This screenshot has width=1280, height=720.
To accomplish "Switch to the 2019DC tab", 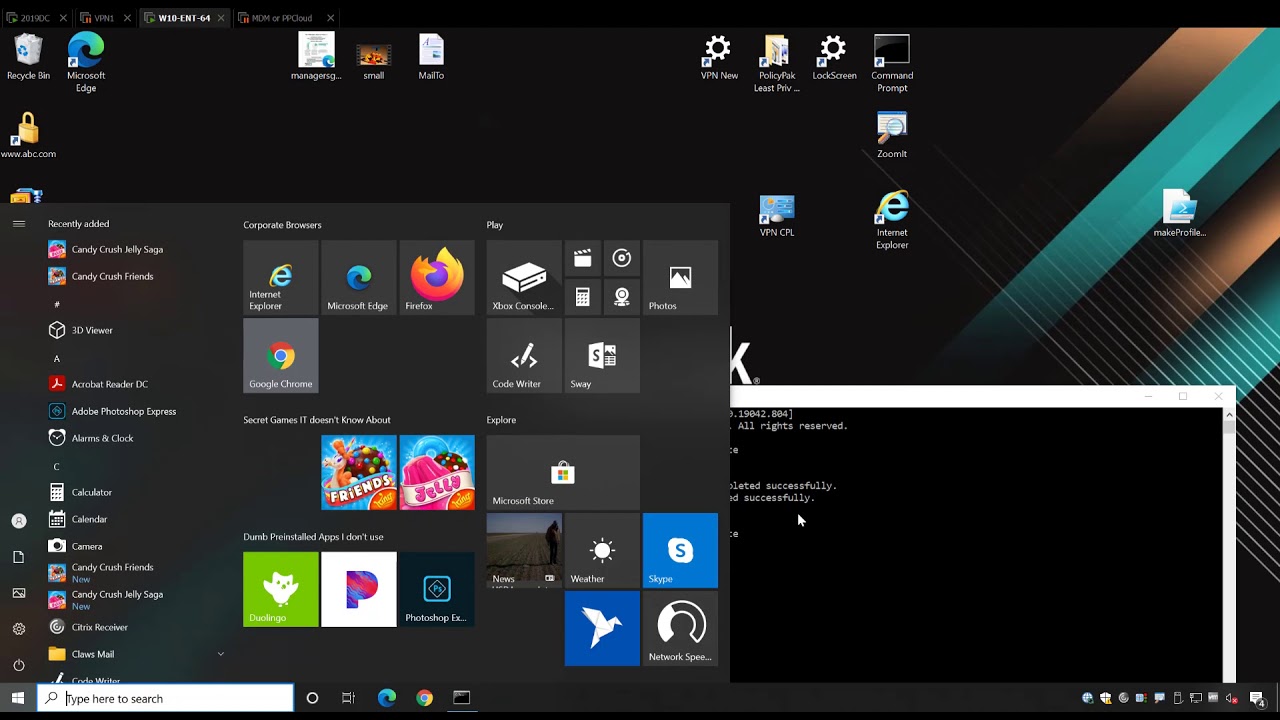I will 35,18.
